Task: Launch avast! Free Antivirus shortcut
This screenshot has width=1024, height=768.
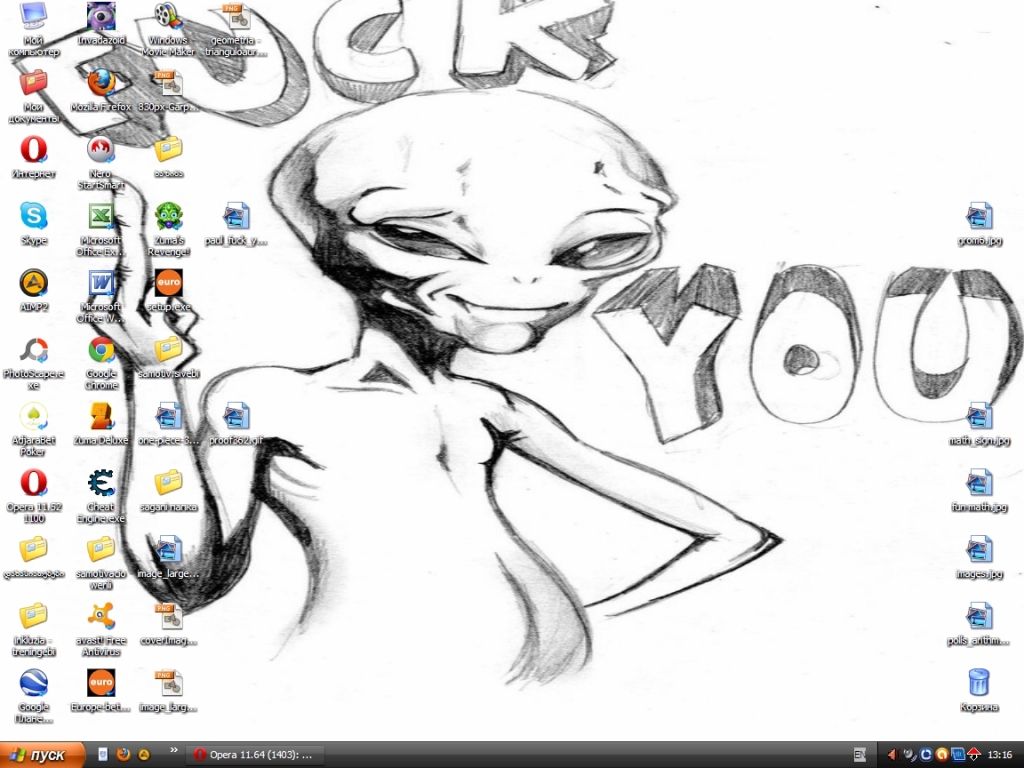Action: click(x=100, y=618)
